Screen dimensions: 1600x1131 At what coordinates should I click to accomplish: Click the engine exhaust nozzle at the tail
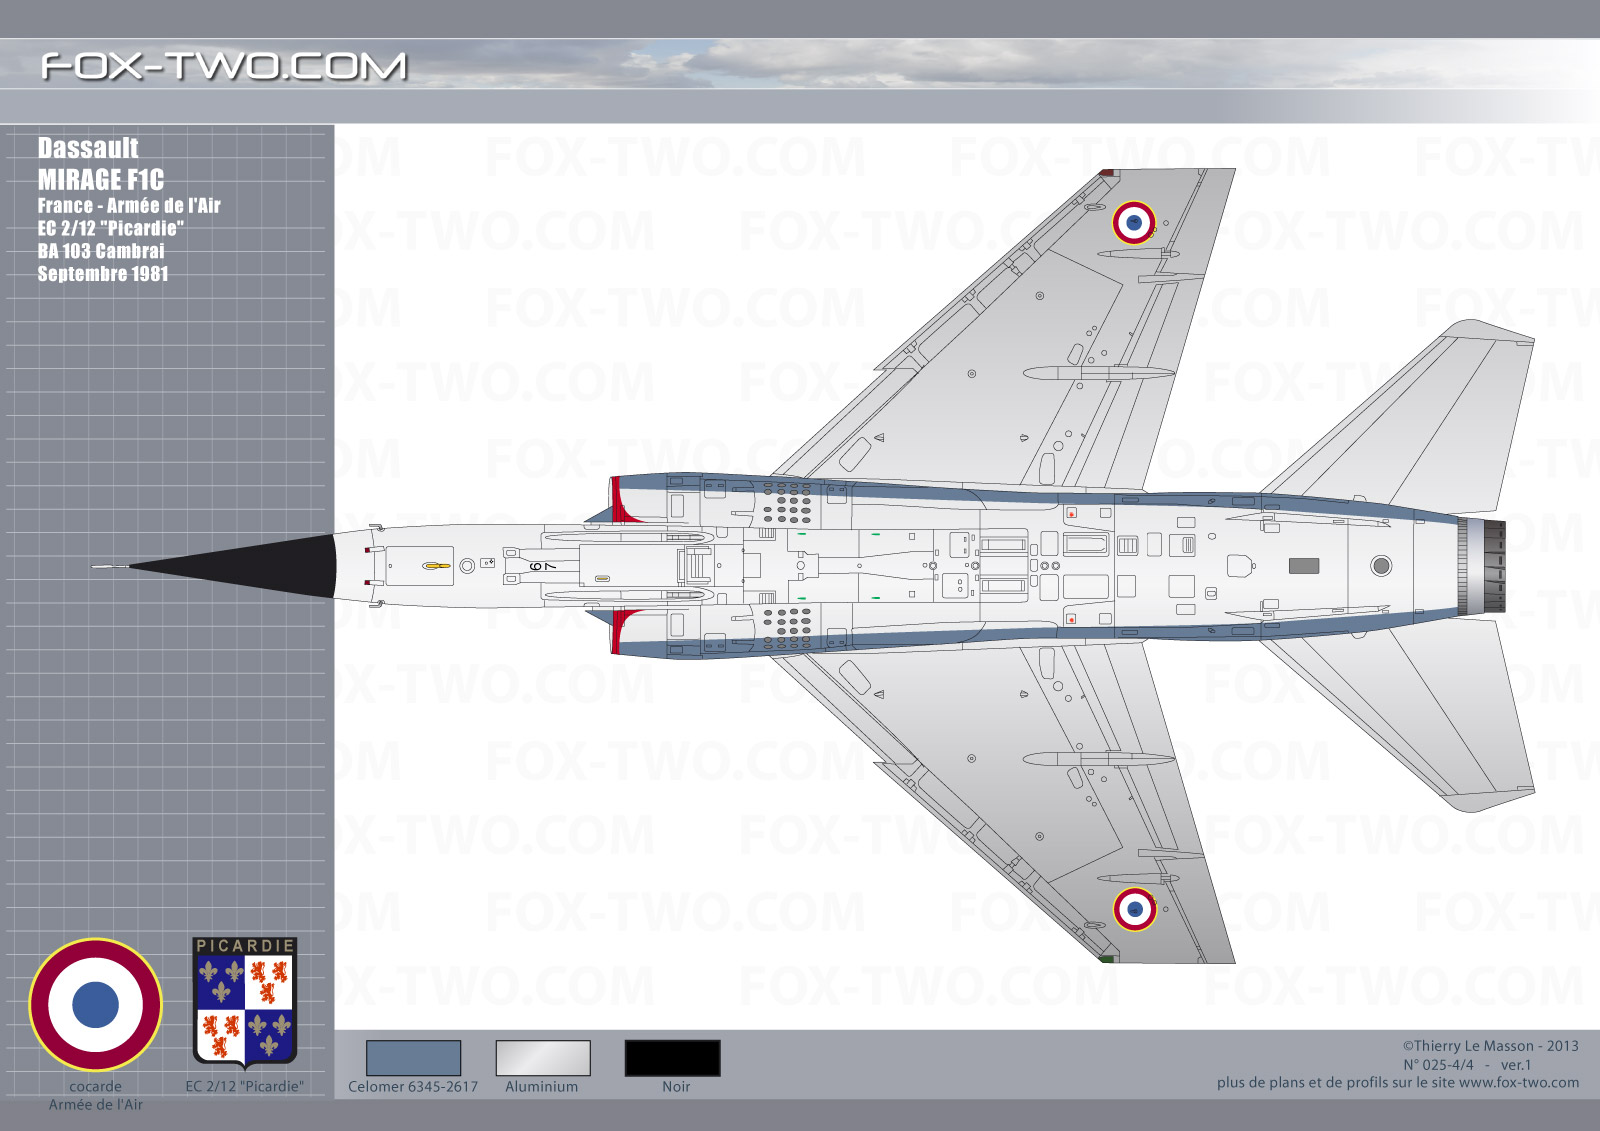[1481, 566]
